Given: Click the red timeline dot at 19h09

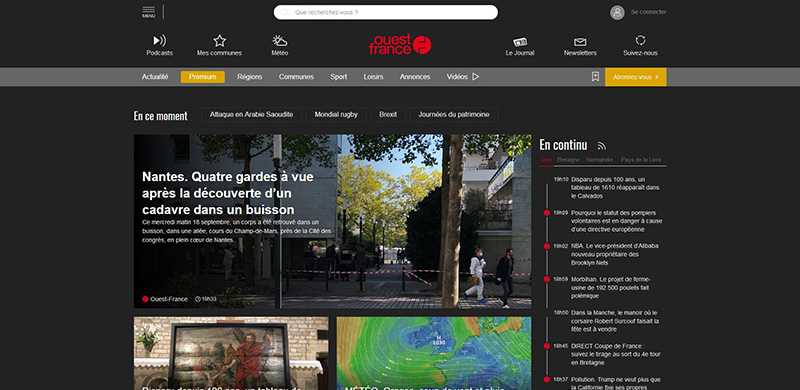Looking at the screenshot, I should coord(546,213).
